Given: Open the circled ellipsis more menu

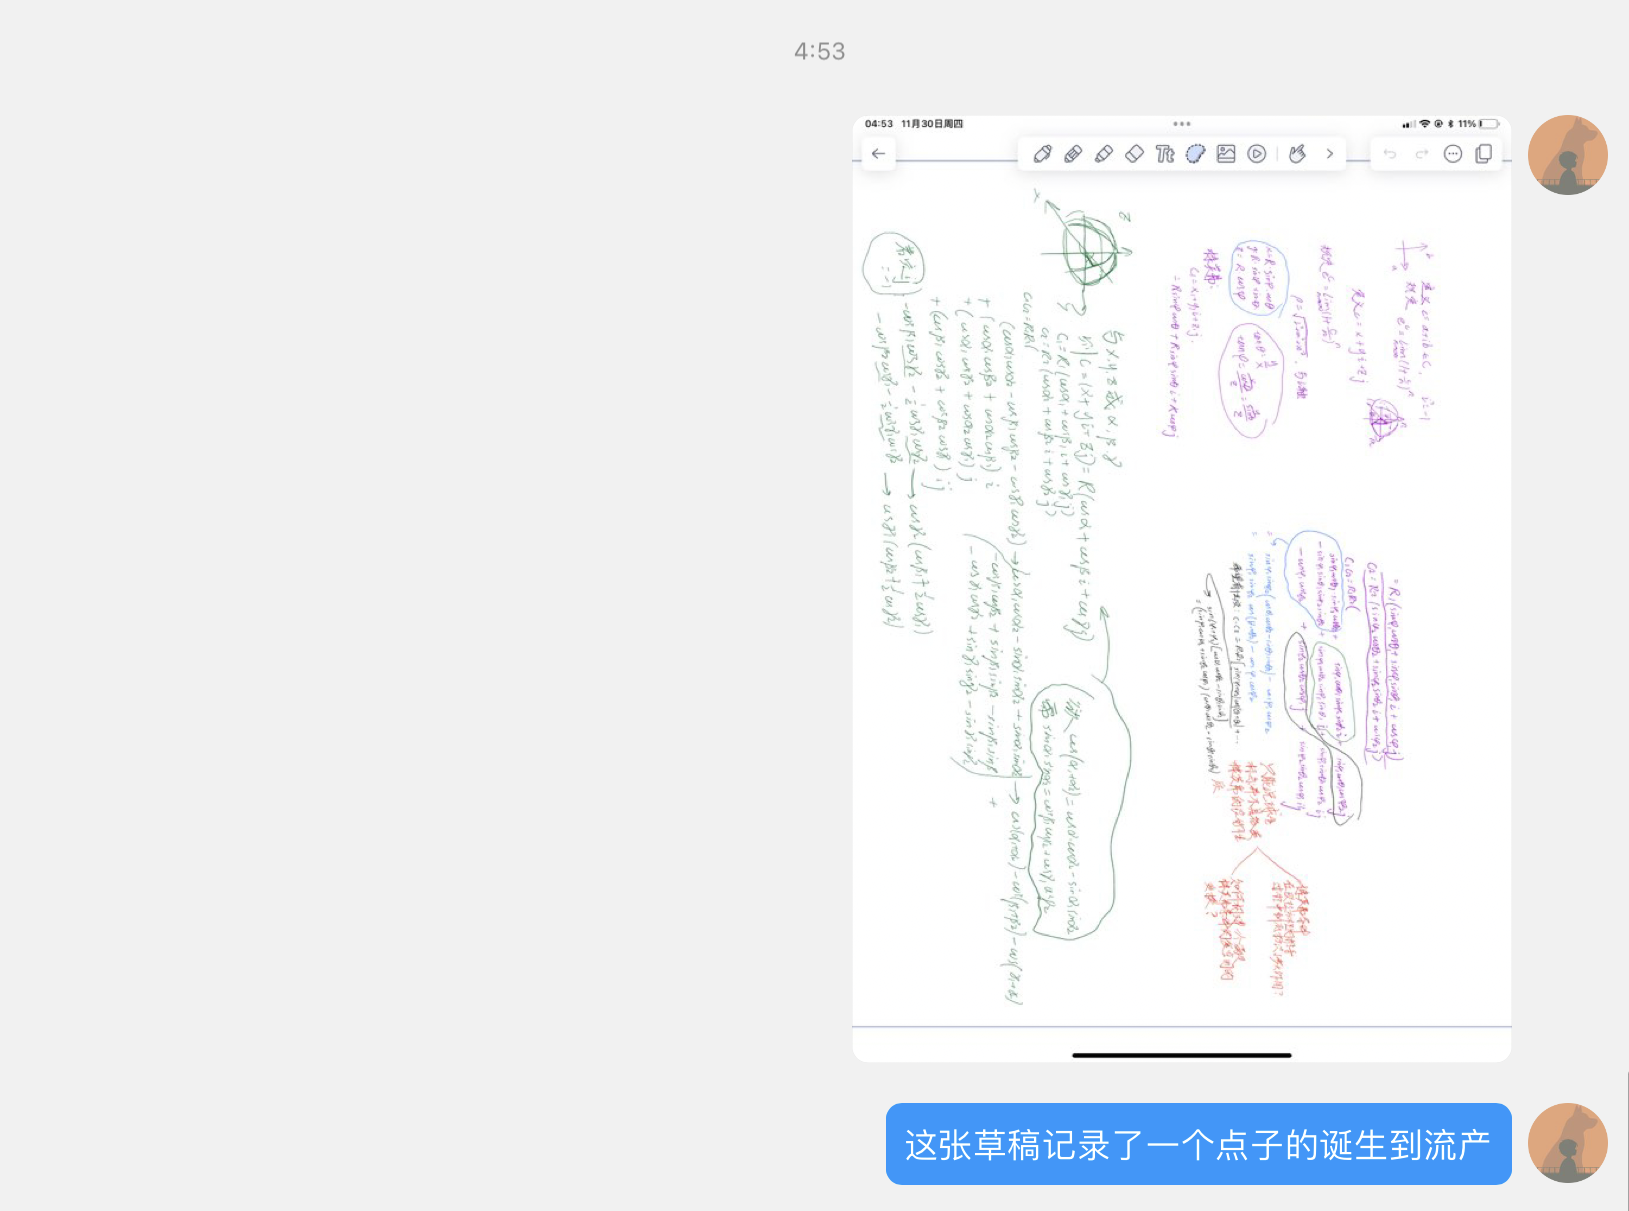Looking at the screenshot, I should (1453, 154).
